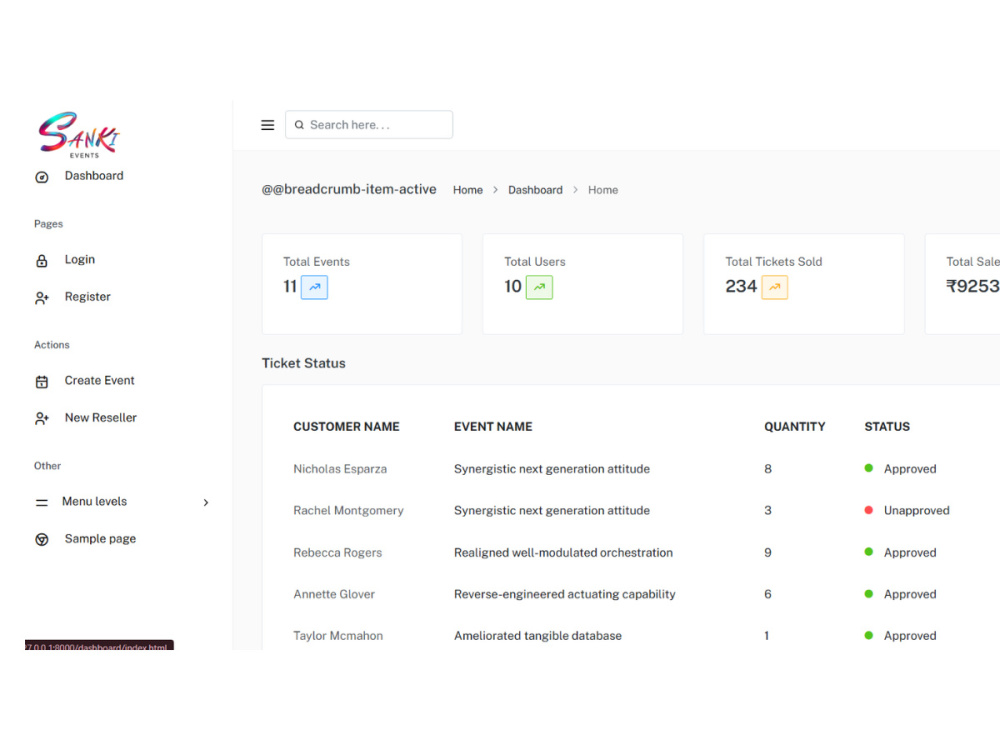Click the blue trend icon in Total Events
The image size is (1000, 750).
tap(314, 287)
